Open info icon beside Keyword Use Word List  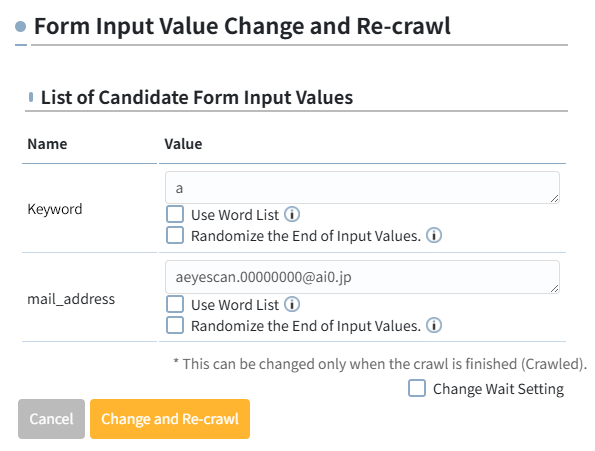[x=292, y=214]
